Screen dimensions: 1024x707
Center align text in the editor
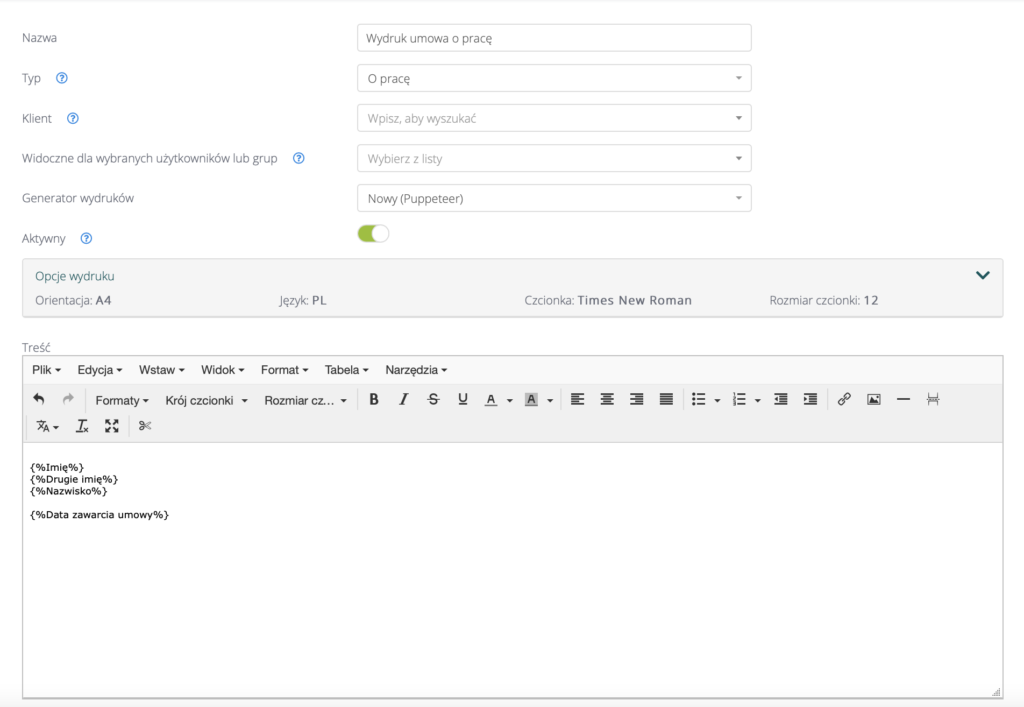click(607, 399)
